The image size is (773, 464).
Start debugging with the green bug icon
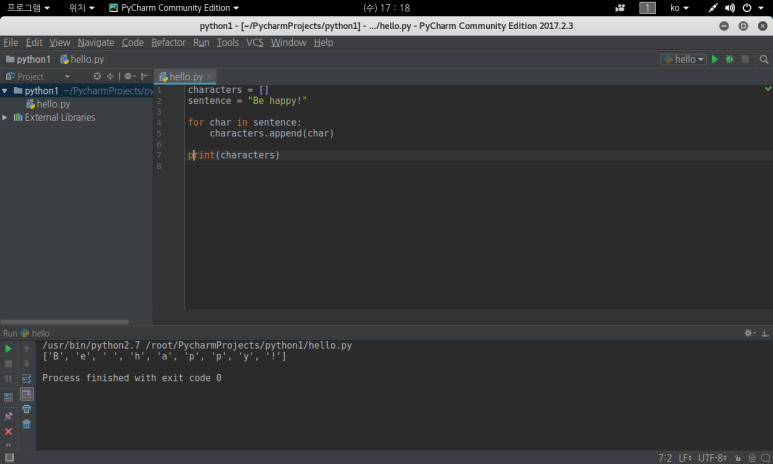point(730,59)
